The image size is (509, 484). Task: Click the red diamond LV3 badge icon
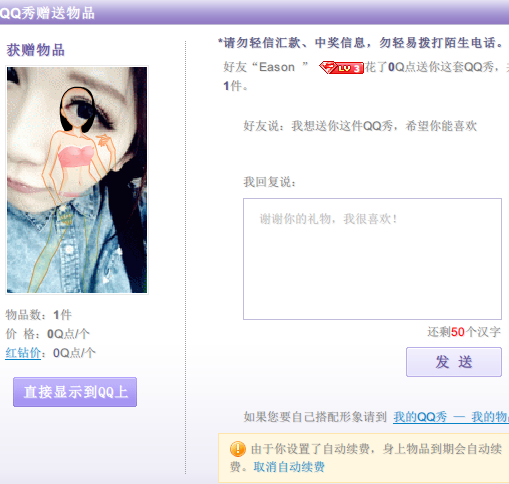pyautogui.click(x=341, y=68)
